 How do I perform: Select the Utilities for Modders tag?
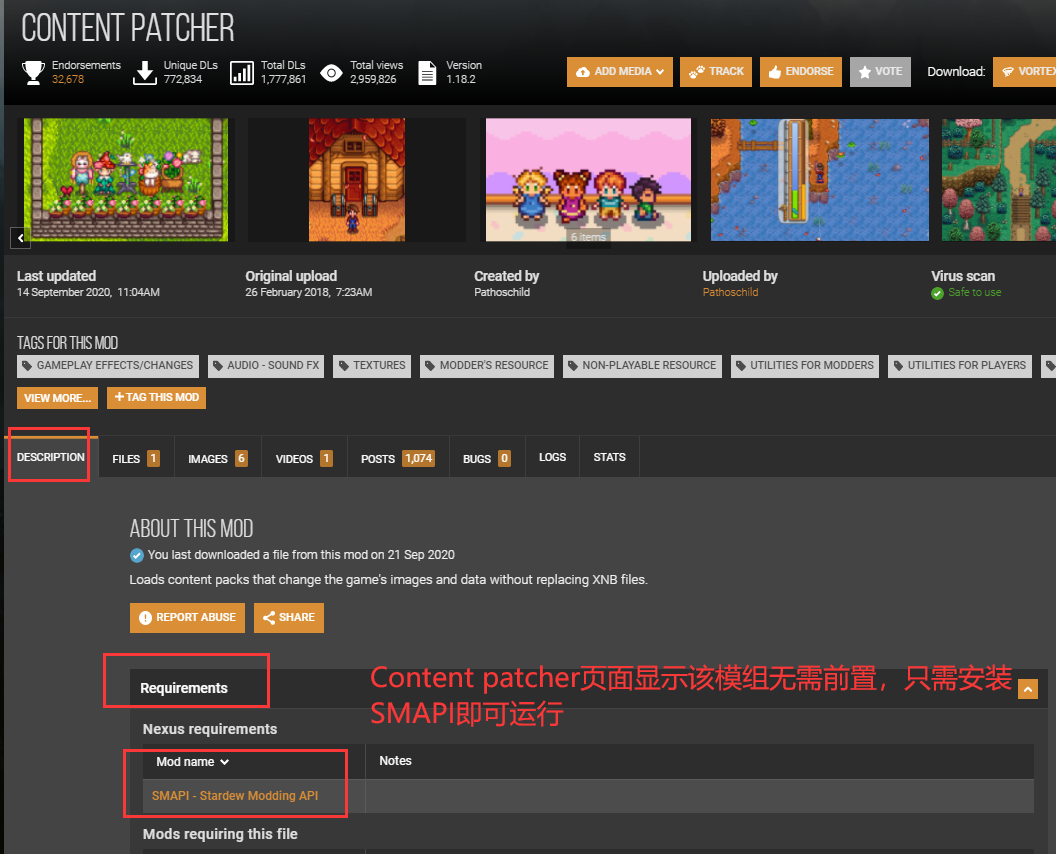coord(805,366)
